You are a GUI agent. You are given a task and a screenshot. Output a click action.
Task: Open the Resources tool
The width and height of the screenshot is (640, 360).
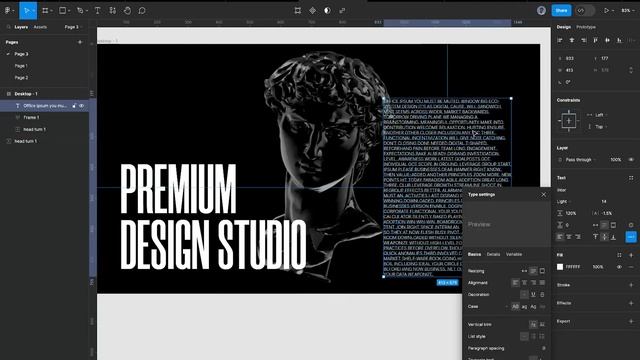[x=112, y=11]
